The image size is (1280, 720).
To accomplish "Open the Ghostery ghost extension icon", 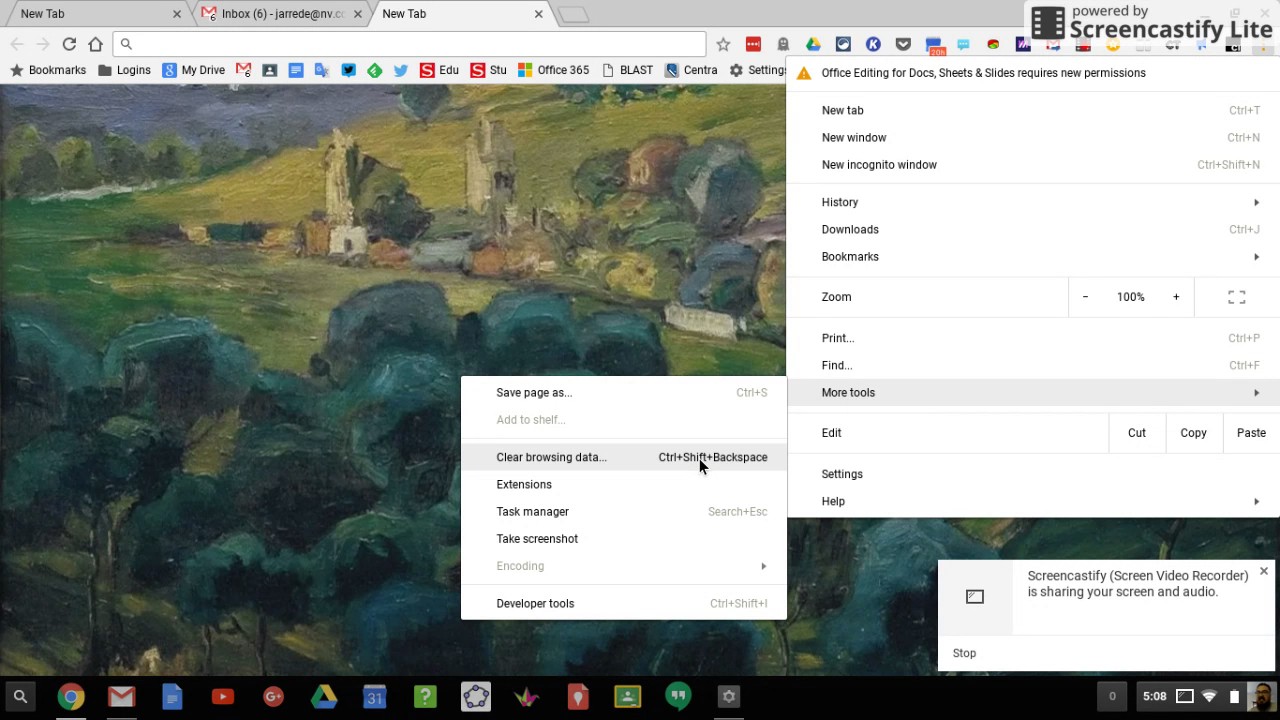I will click(783, 44).
